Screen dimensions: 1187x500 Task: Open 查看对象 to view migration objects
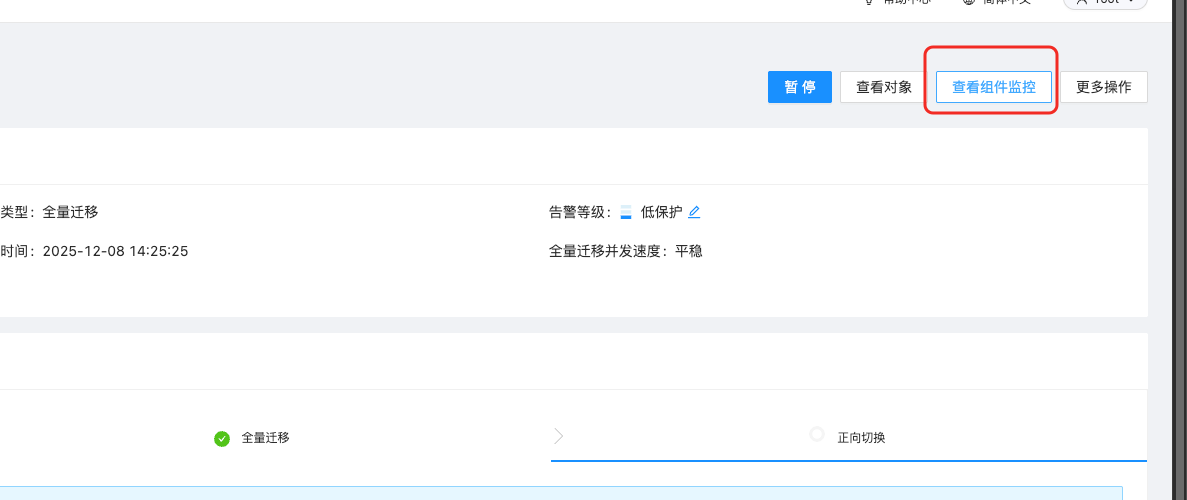(x=883, y=87)
